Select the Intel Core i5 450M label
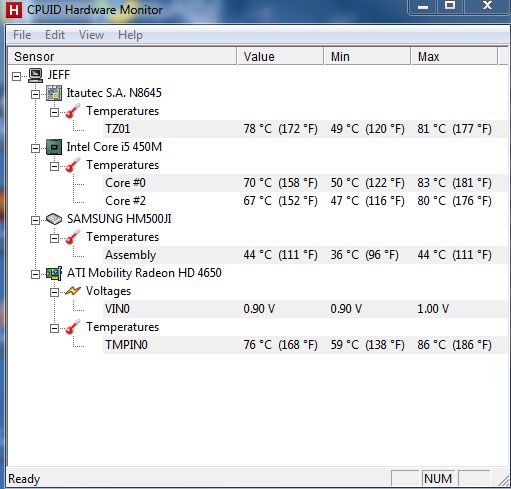The height and width of the screenshot is (489, 511). [x=114, y=147]
